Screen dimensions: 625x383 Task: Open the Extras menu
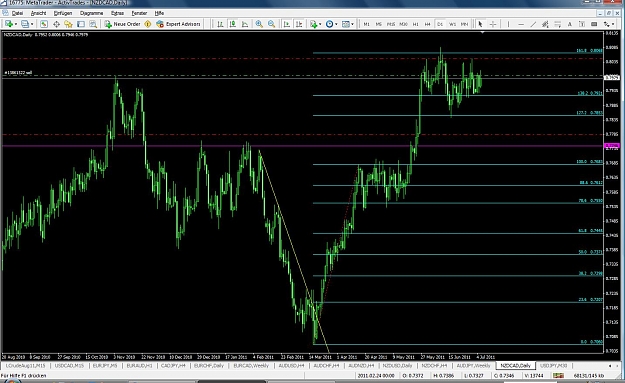(117, 13)
